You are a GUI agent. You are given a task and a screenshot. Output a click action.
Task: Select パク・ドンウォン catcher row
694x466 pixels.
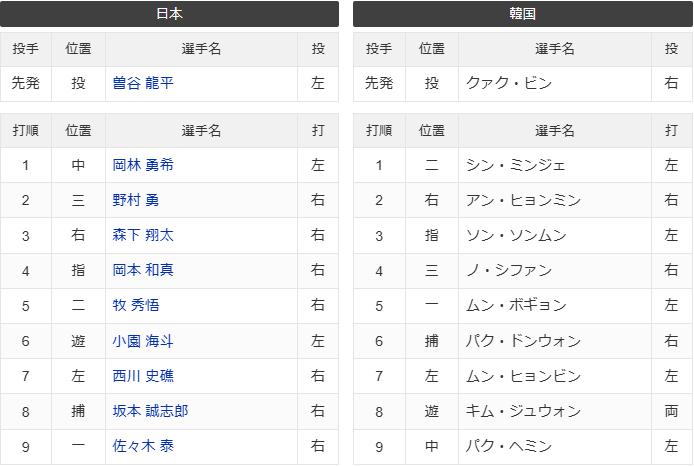click(523, 341)
